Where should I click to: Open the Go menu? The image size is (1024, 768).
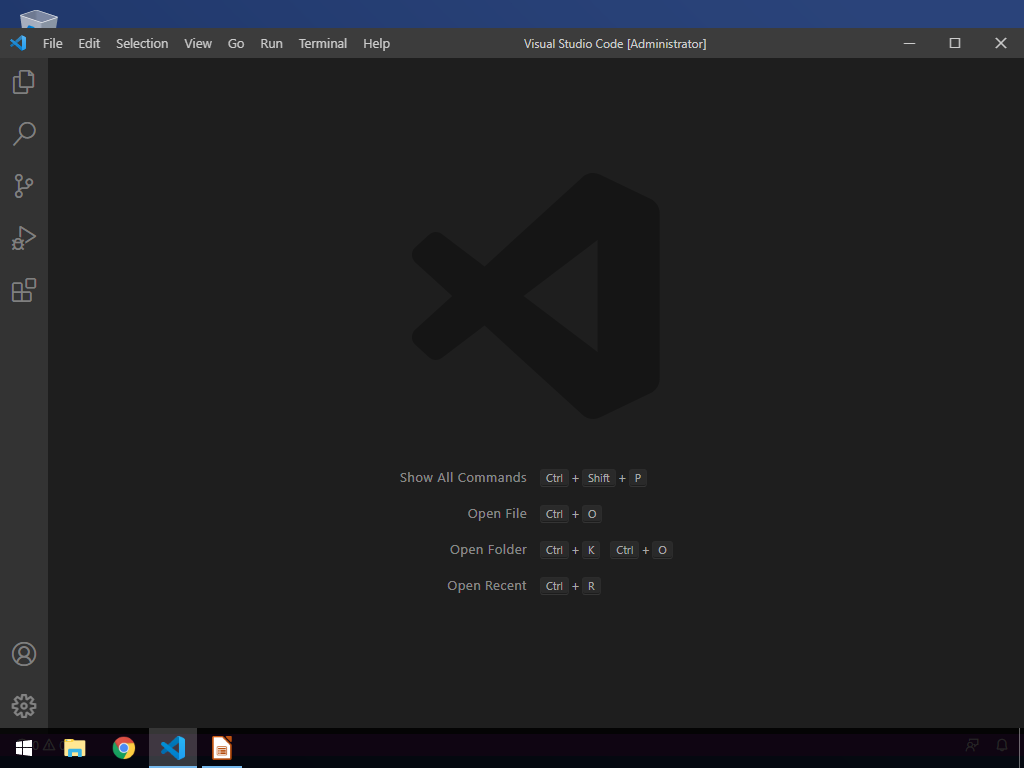coord(235,43)
